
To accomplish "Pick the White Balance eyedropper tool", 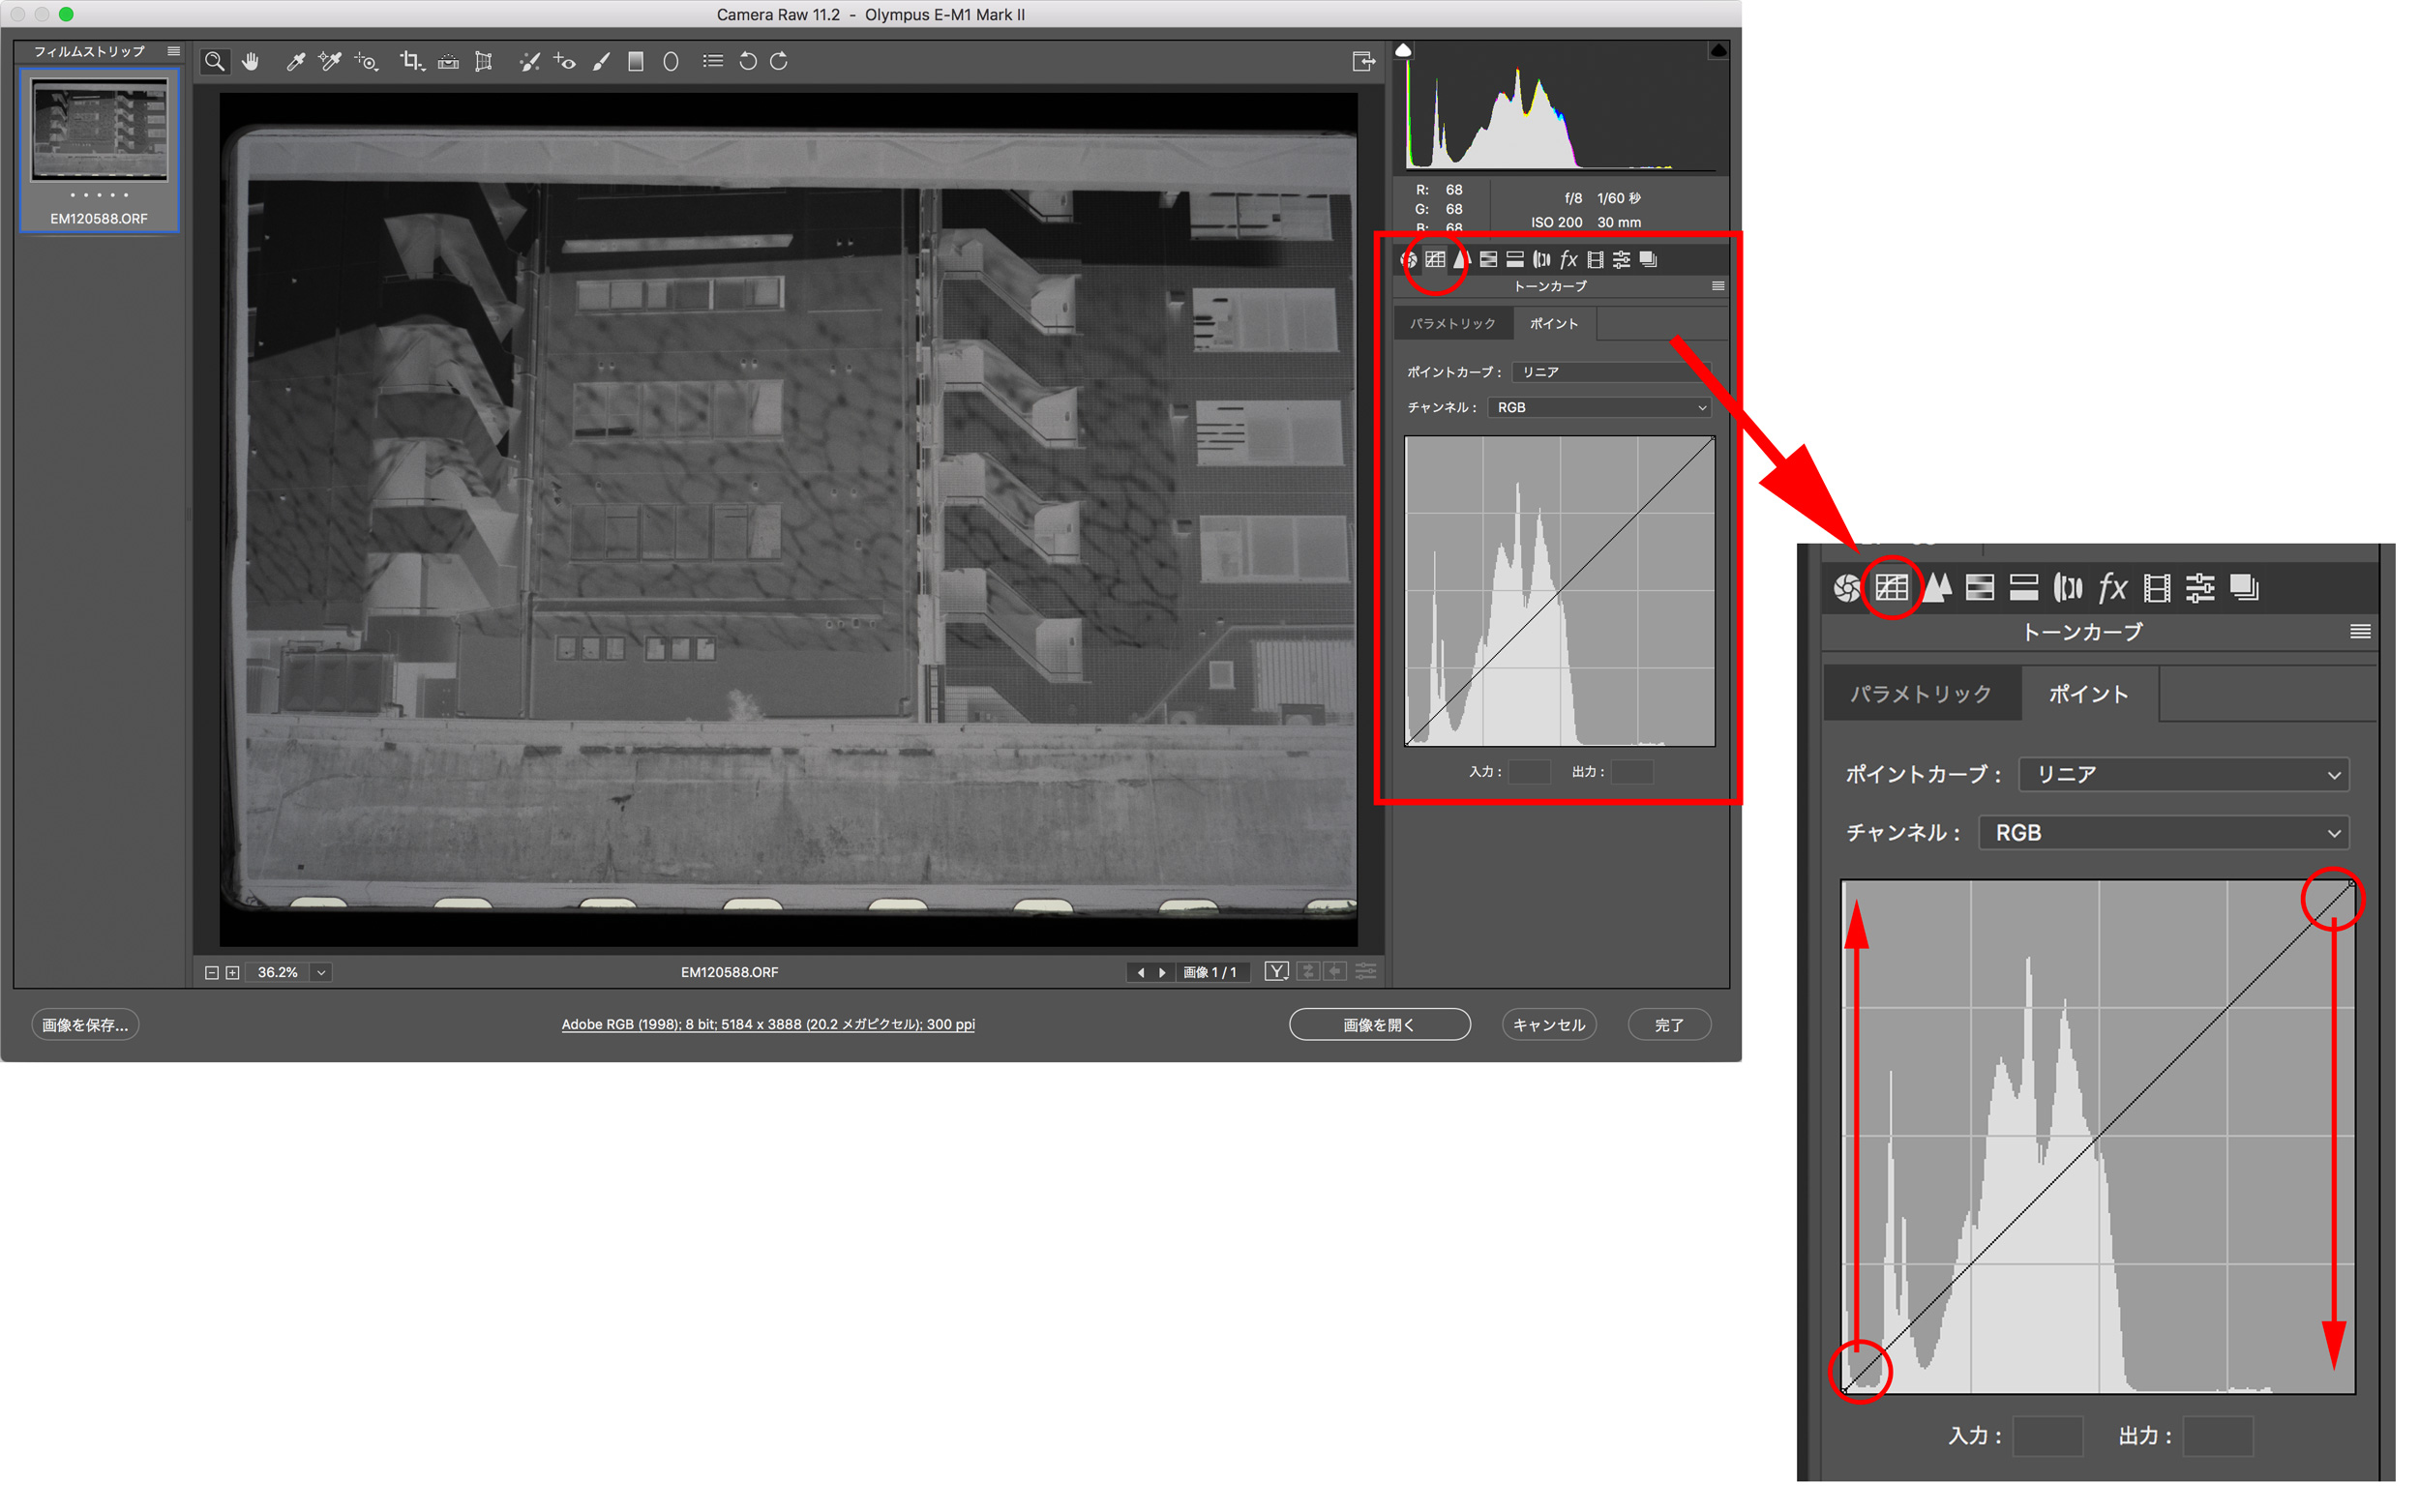I will coord(295,62).
